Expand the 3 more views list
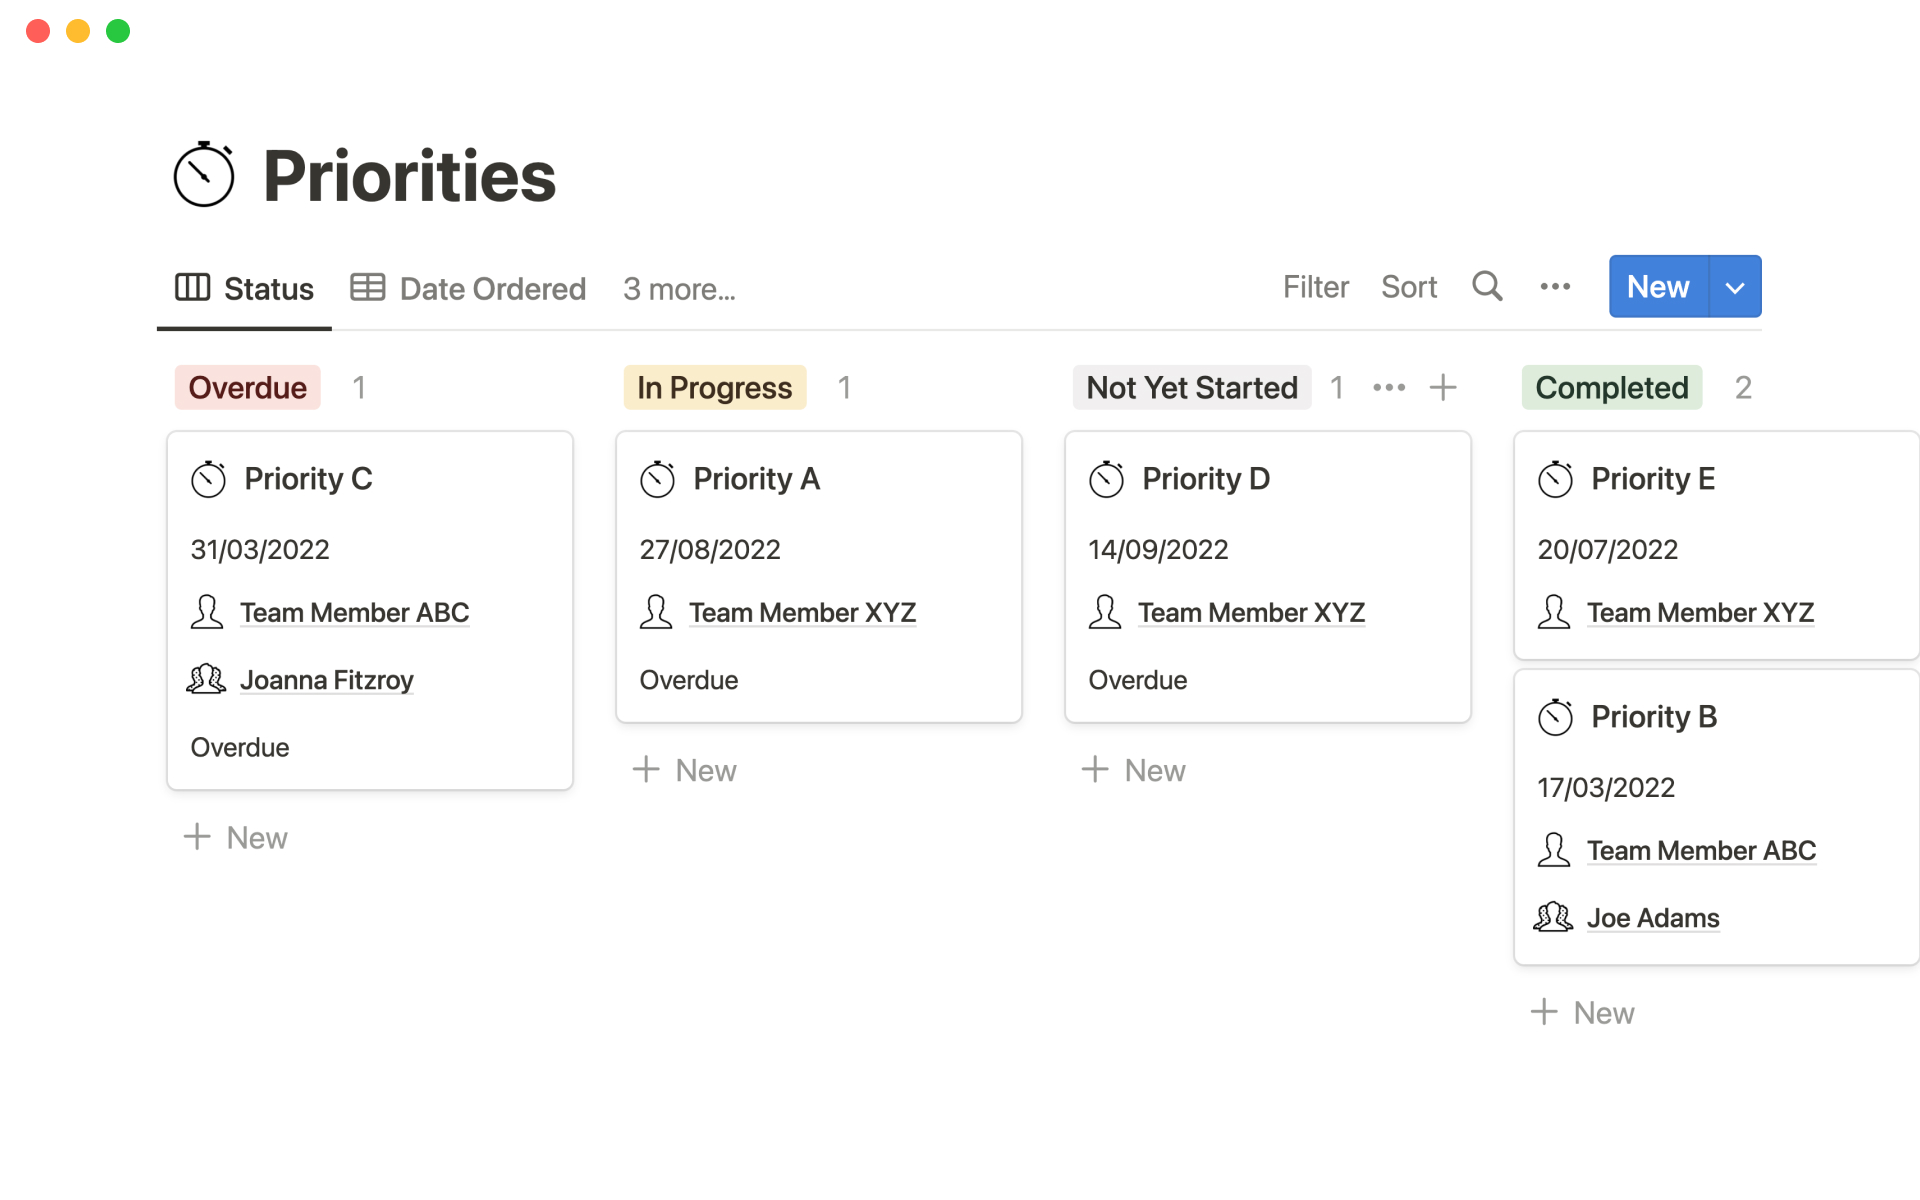The image size is (1920, 1200). tap(679, 289)
